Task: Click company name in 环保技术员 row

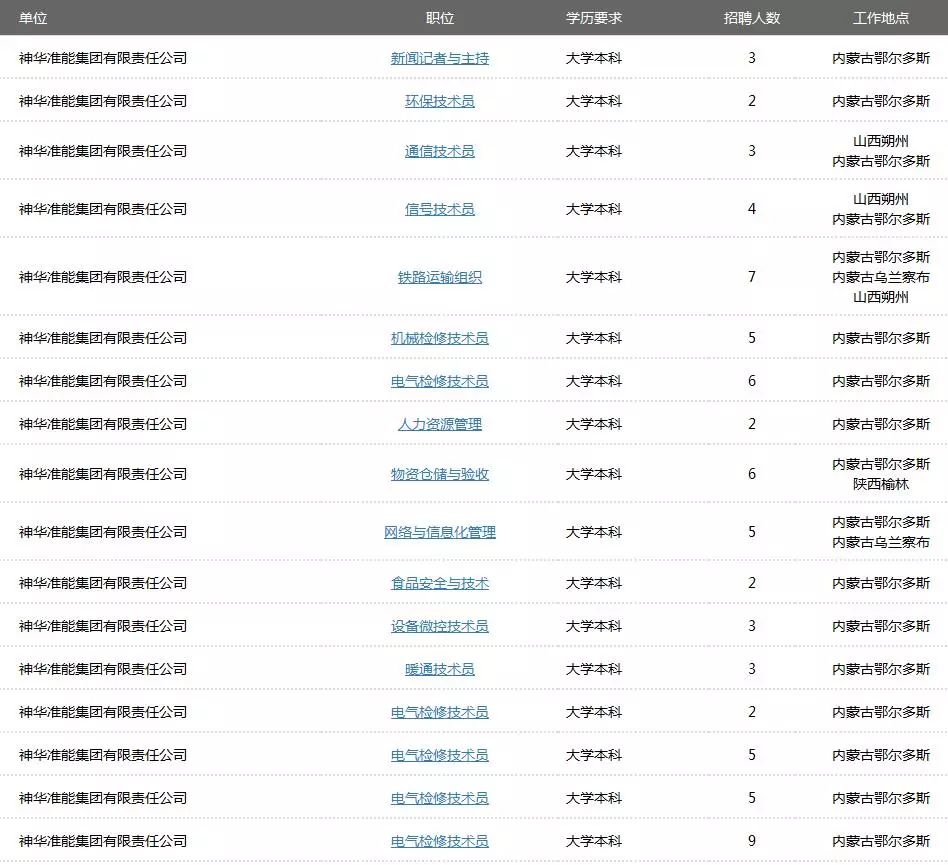Action: coord(103,101)
